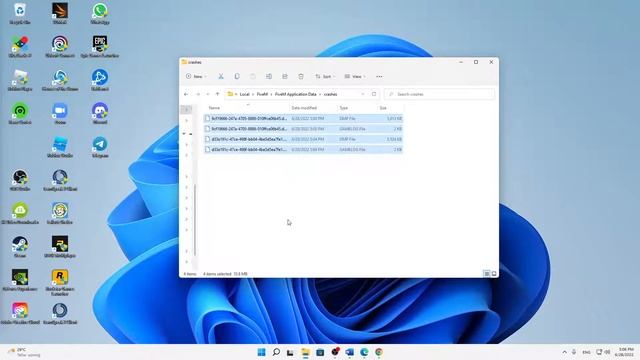Screen dimensions: 640x360
Task: Click the Share icon in the Explorer toolbar
Action: (285, 76)
